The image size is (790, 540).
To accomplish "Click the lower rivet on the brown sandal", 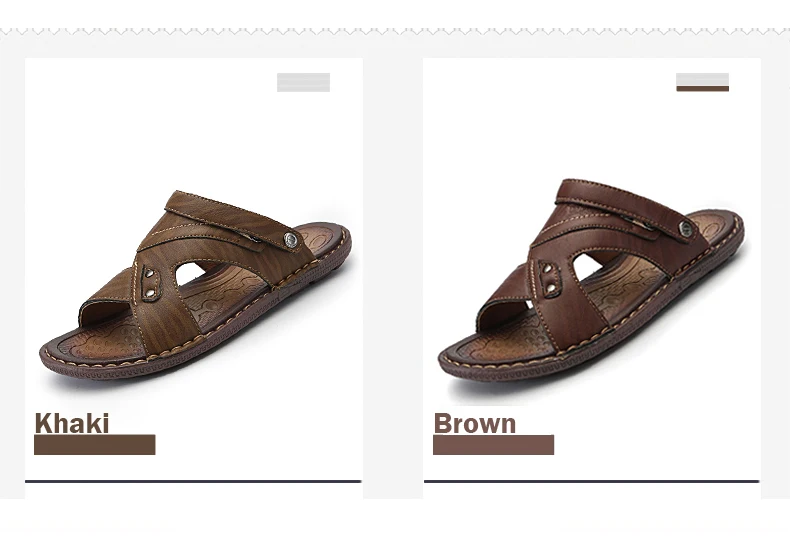I will coord(552,288).
